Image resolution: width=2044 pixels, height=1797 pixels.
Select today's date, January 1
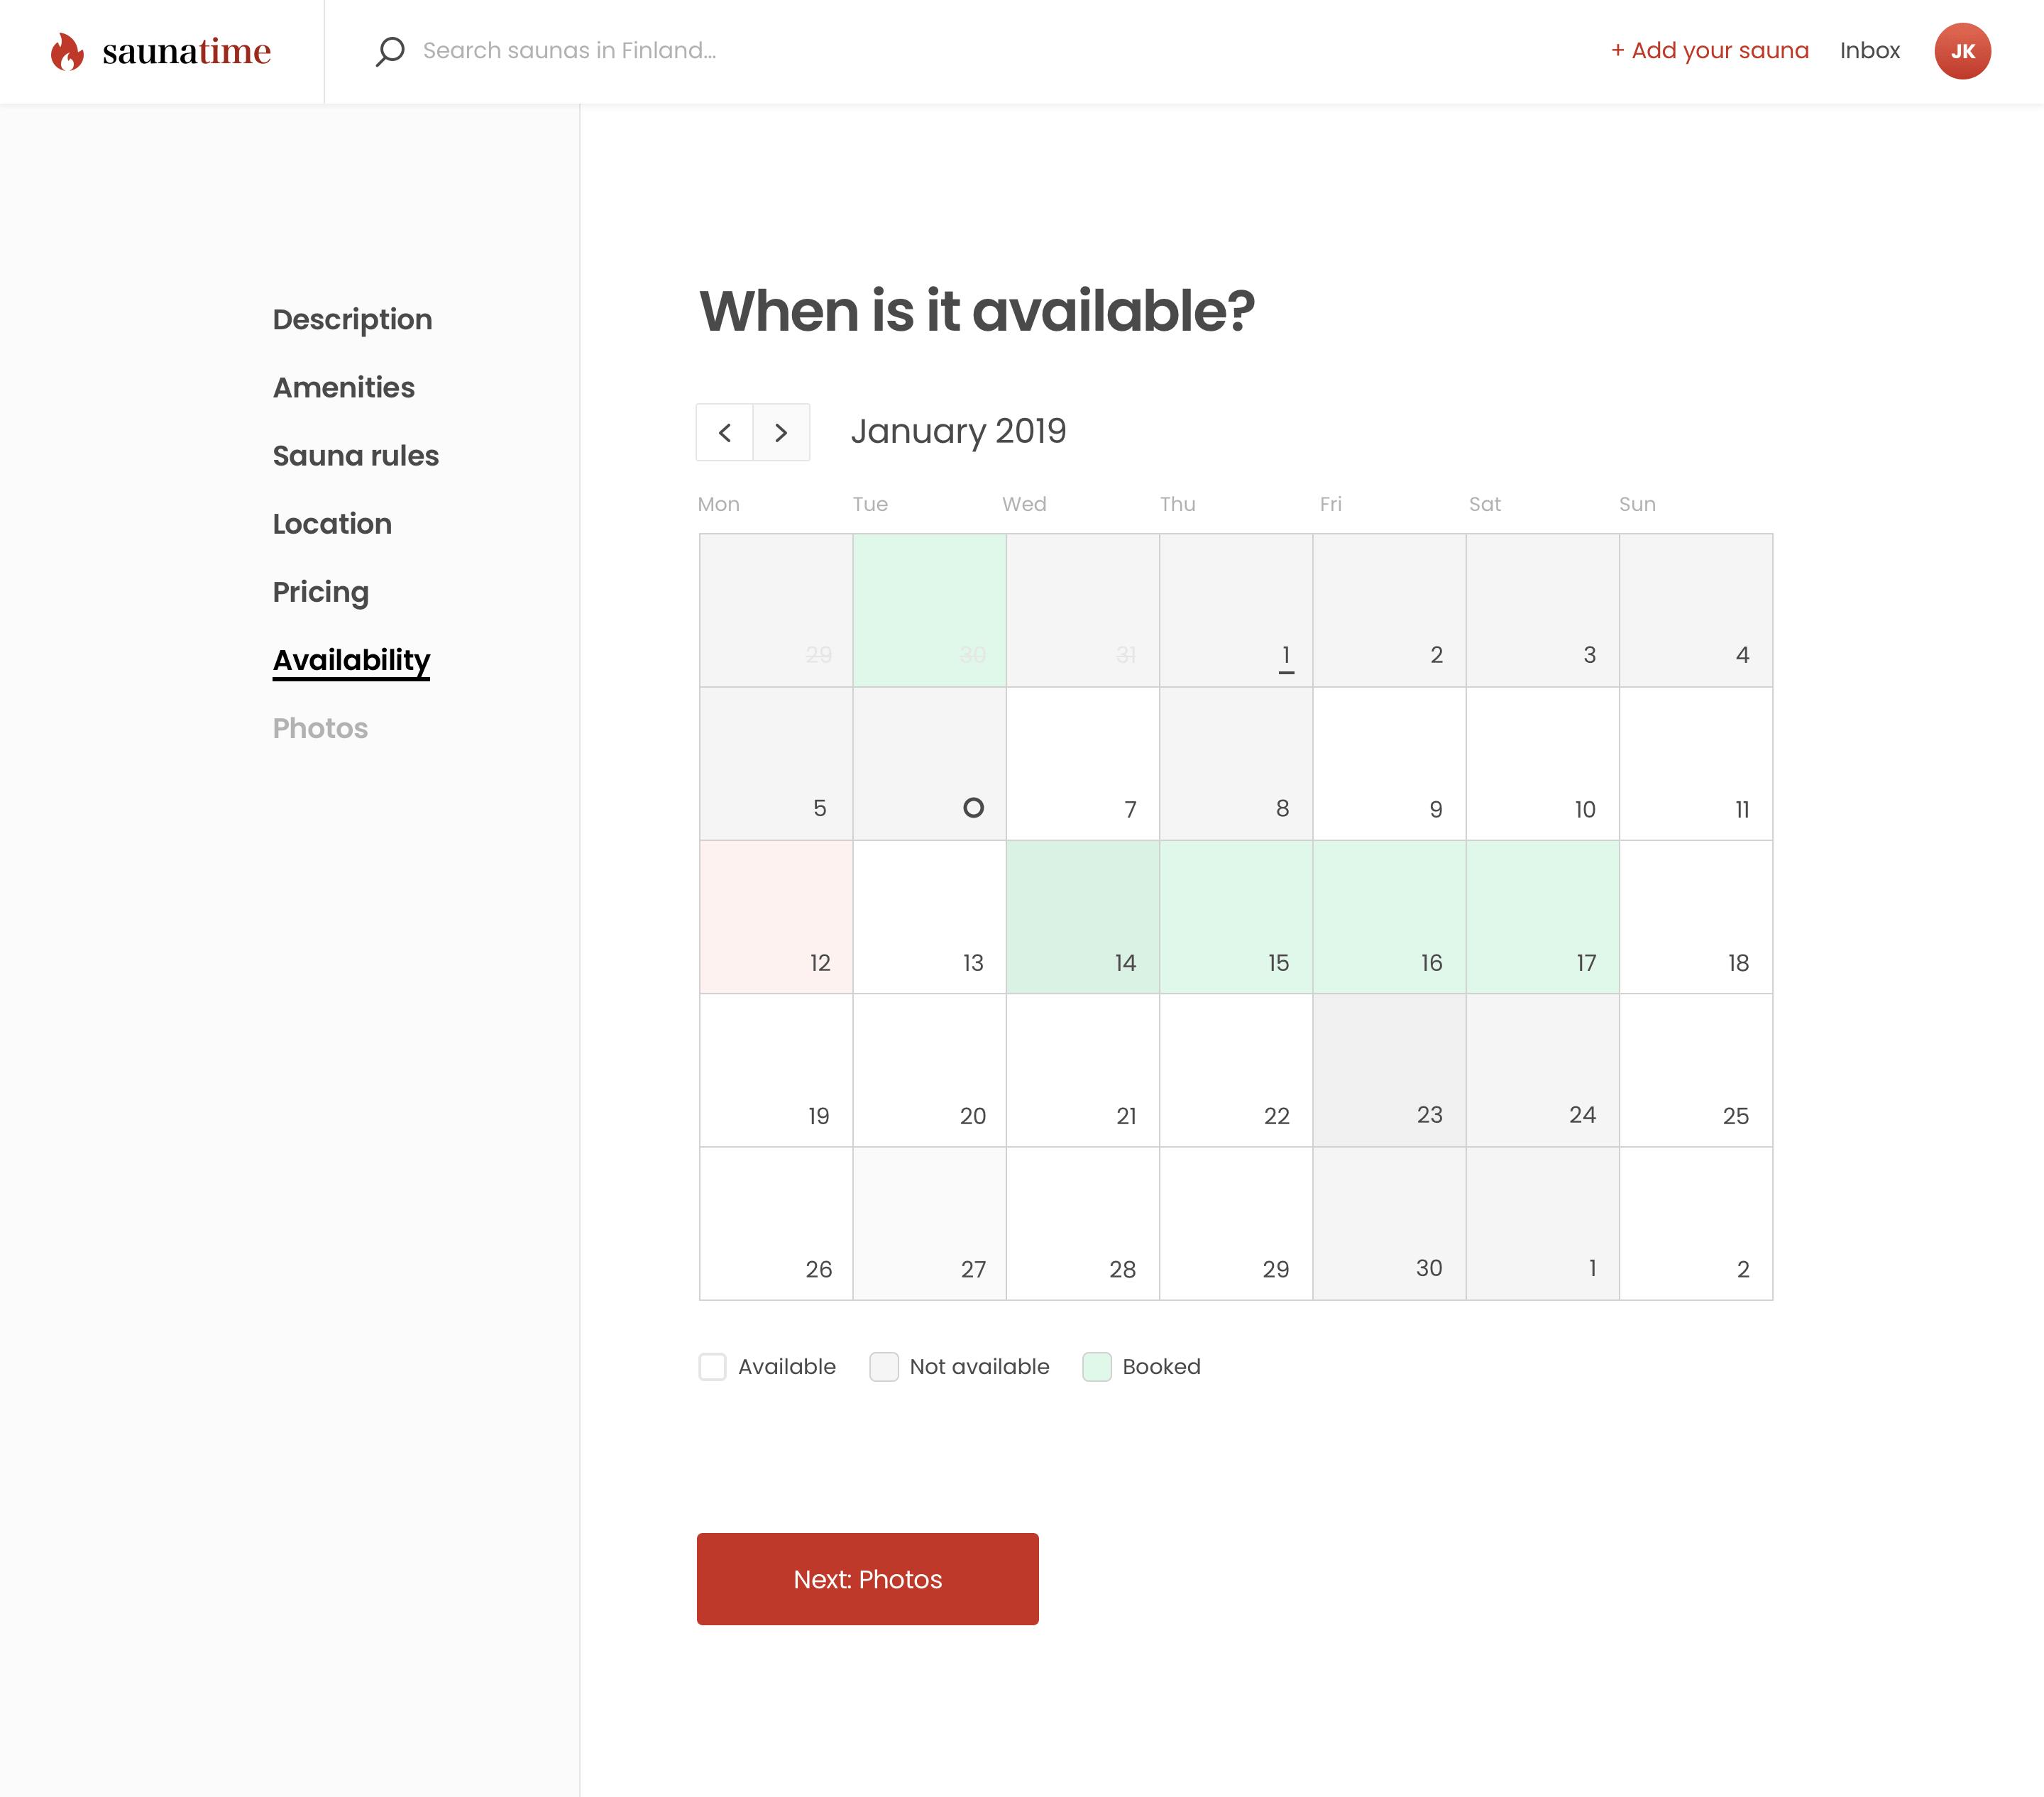point(1236,610)
